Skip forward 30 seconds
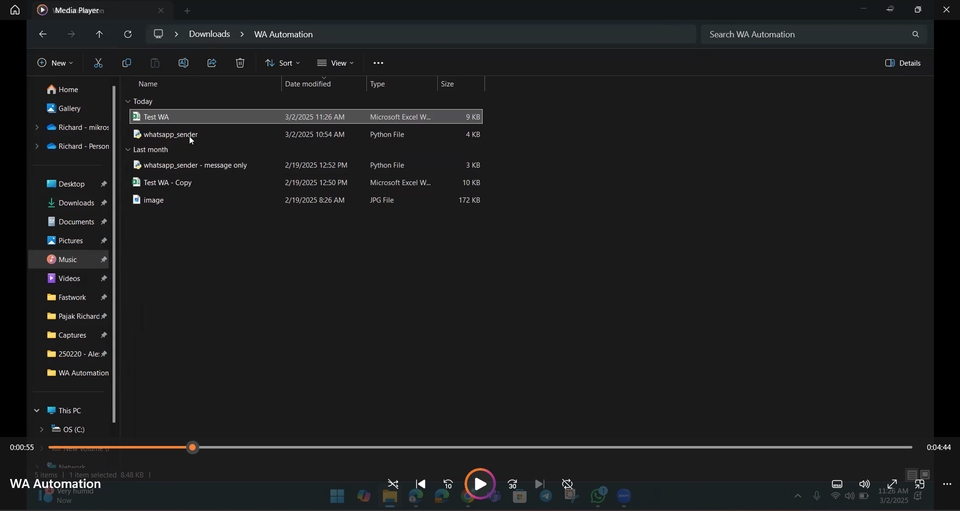960x511 pixels. click(x=512, y=484)
